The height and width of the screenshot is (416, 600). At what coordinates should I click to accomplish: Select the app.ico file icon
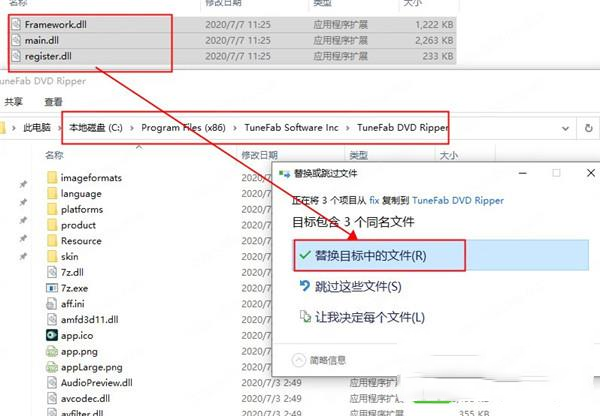point(53,335)
